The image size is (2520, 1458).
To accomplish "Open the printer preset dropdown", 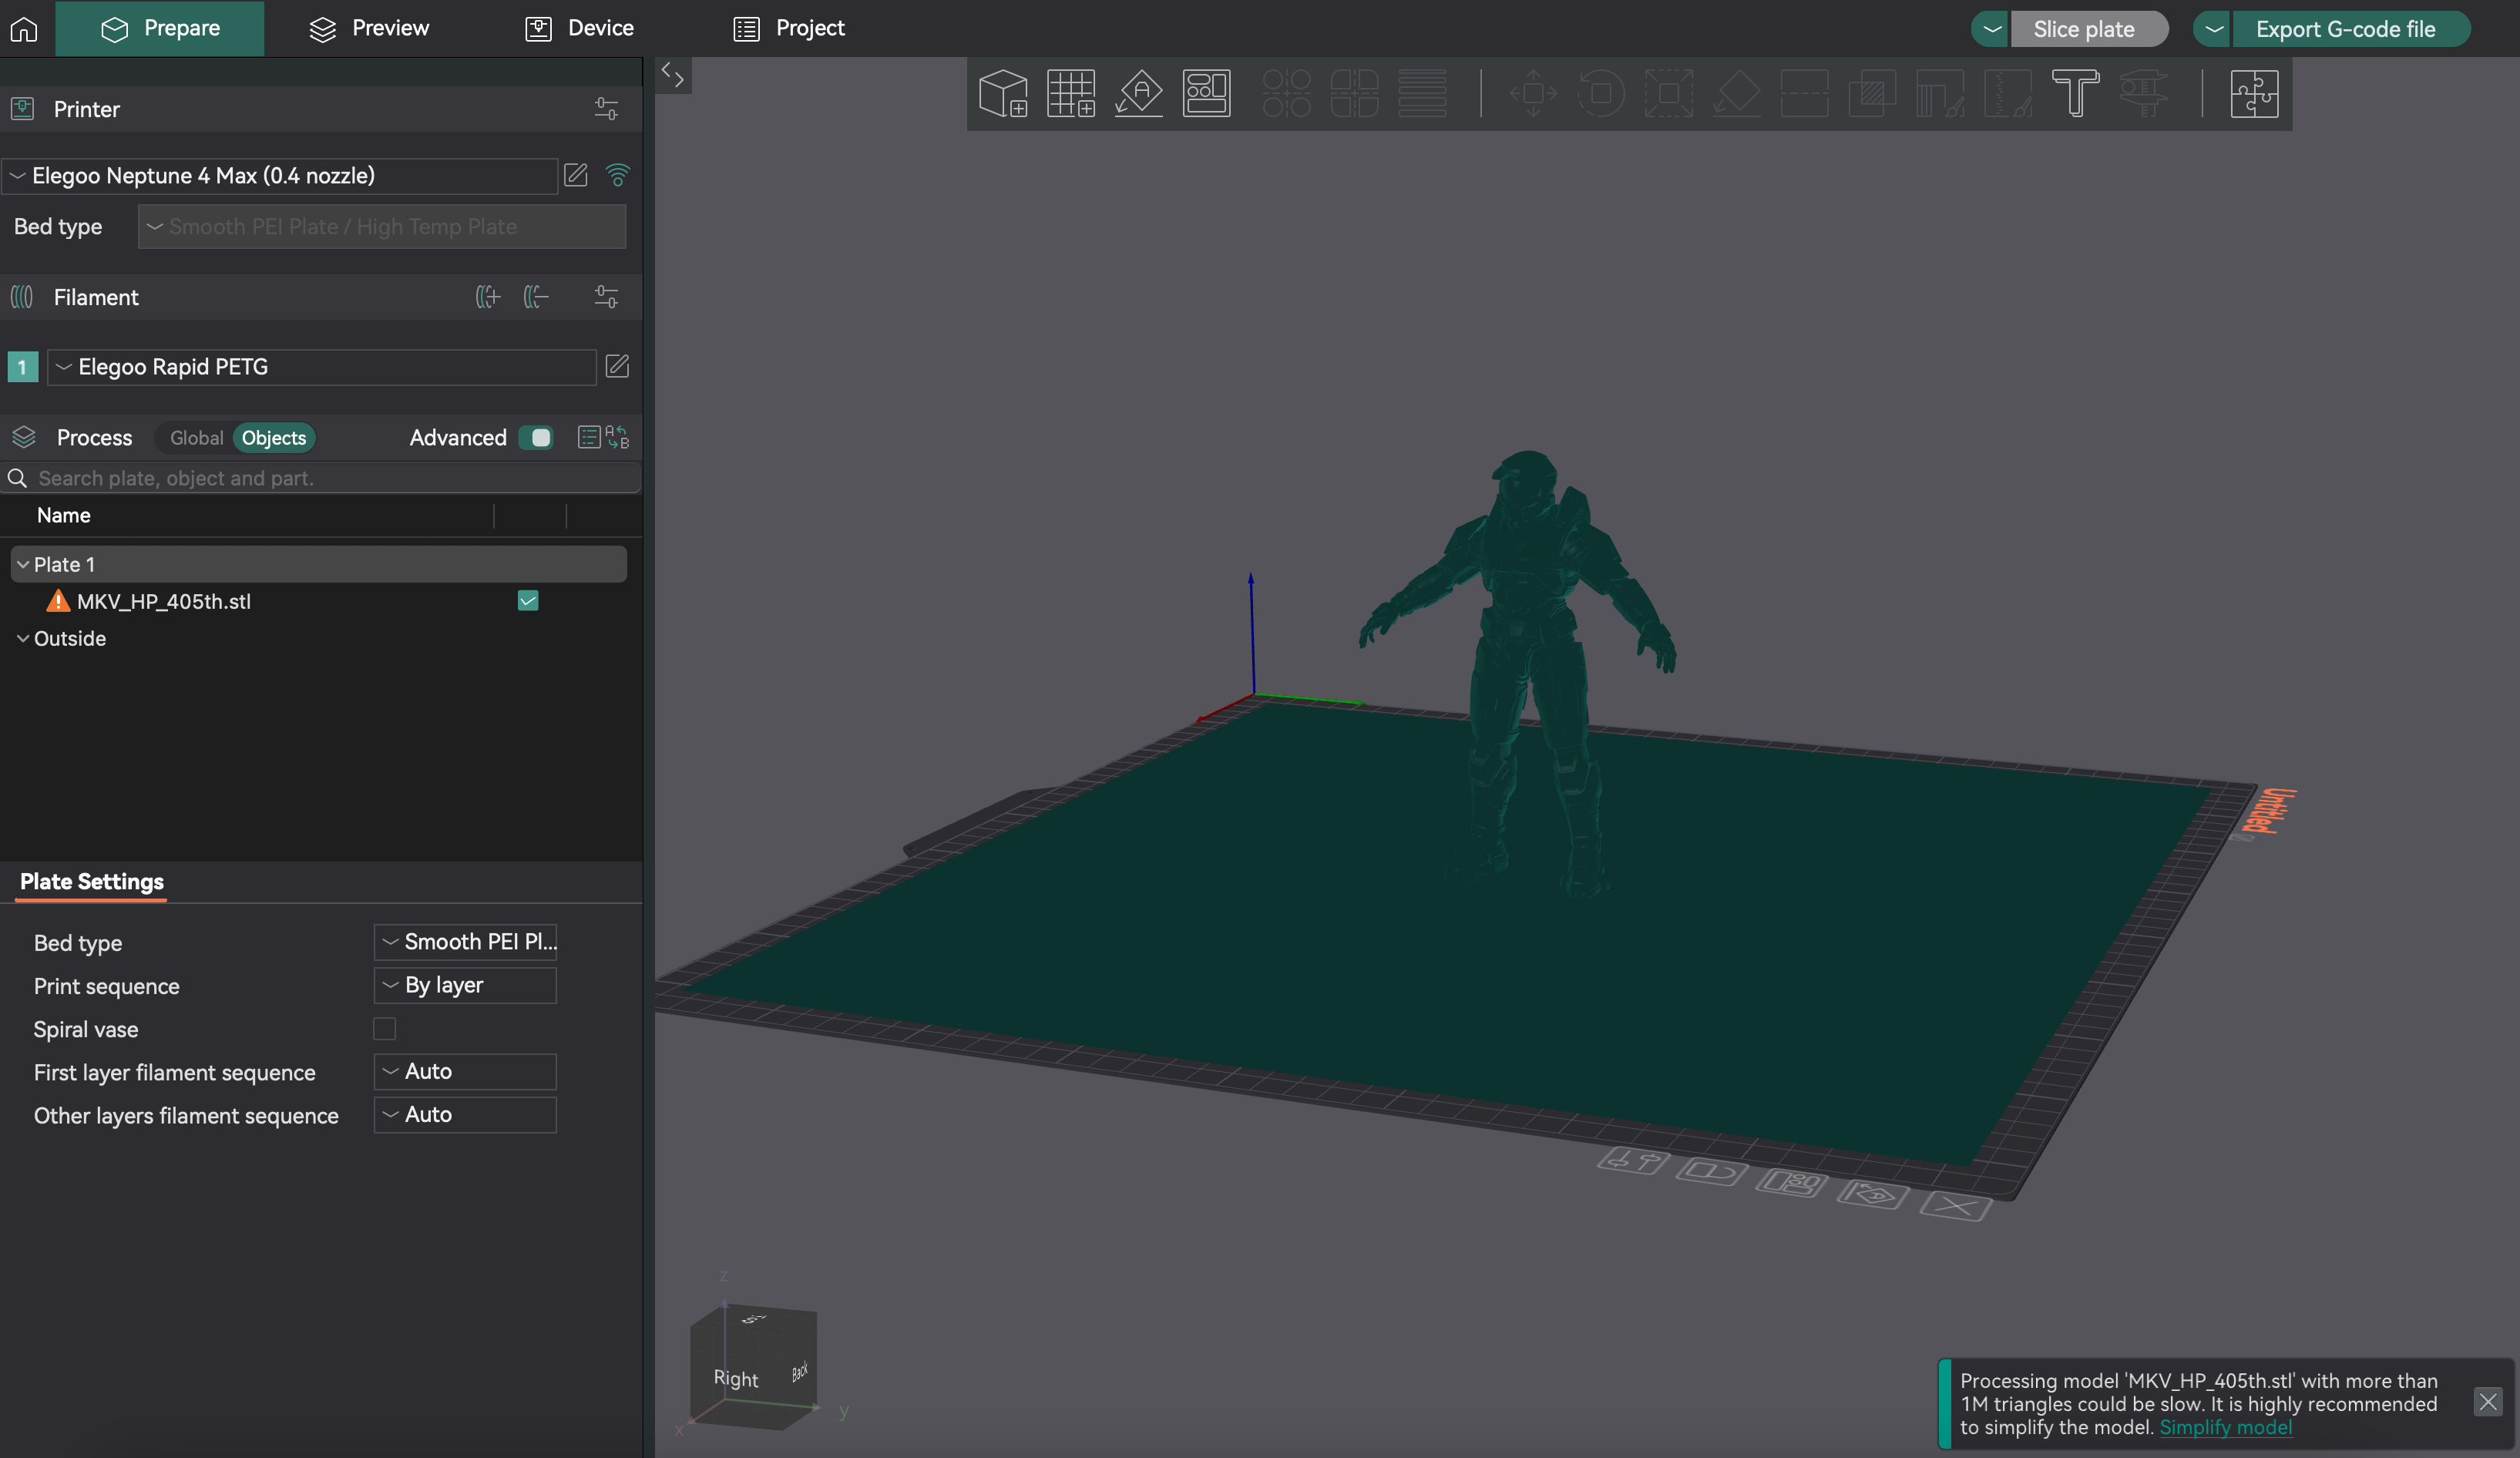I will coord(280,175).
